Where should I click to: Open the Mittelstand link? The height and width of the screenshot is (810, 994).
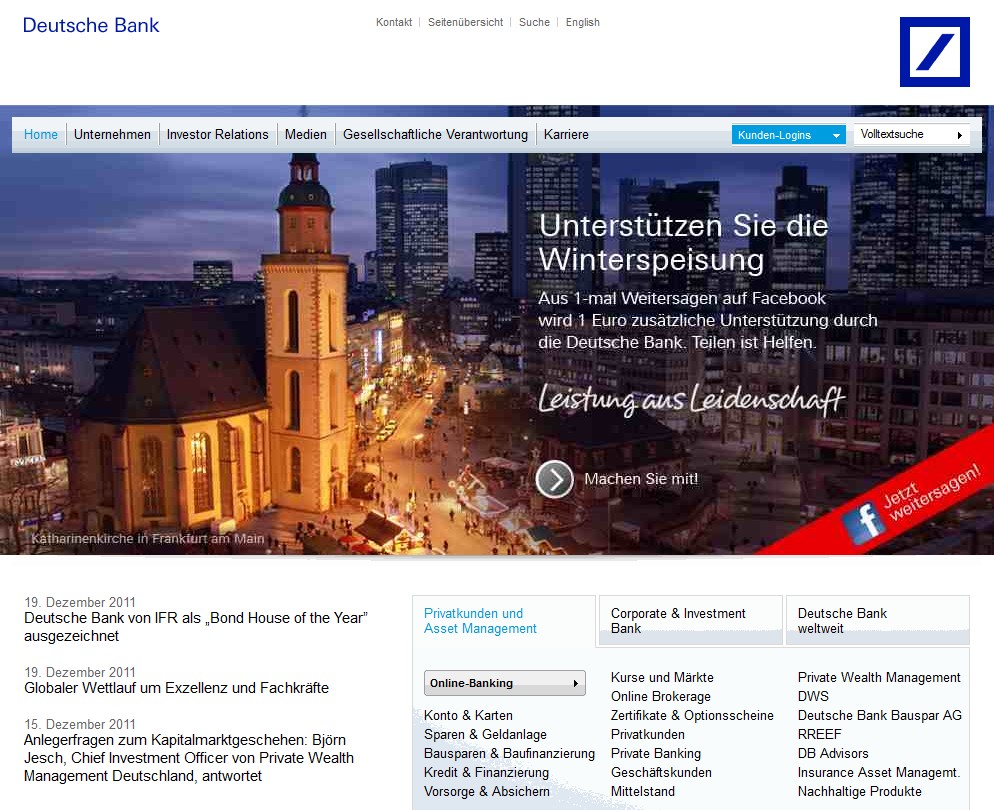[x=643, y=792]
